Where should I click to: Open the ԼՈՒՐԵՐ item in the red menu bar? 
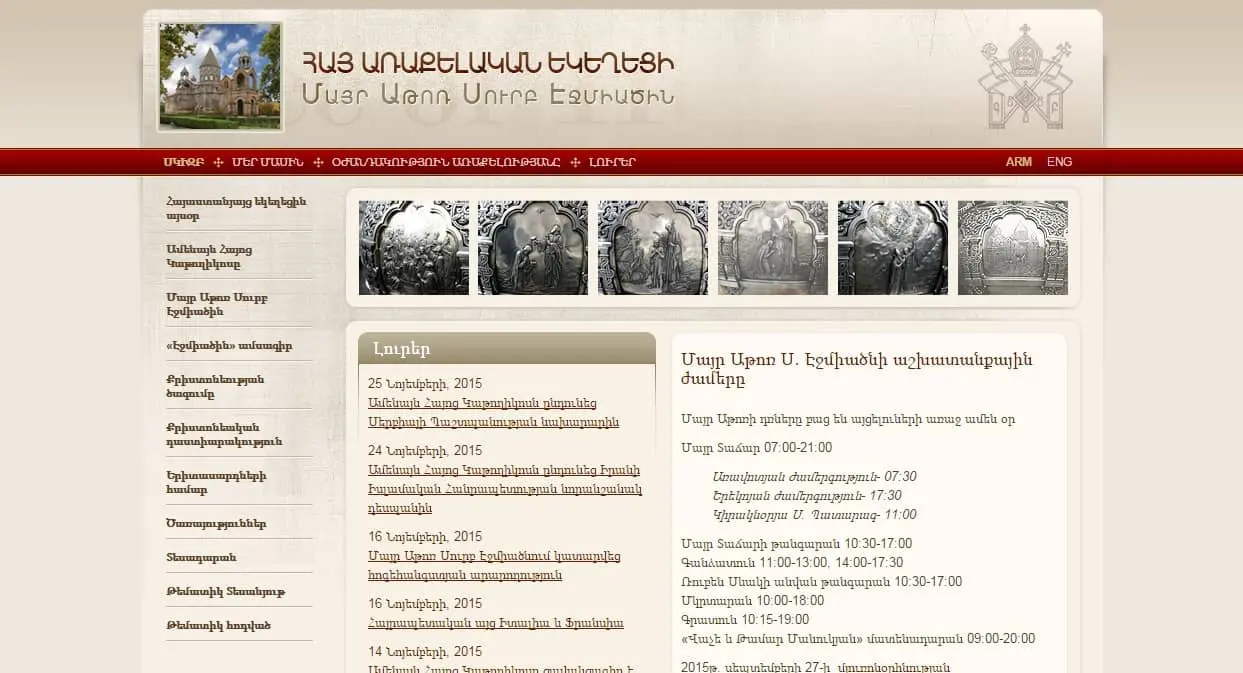pos(612,162)
